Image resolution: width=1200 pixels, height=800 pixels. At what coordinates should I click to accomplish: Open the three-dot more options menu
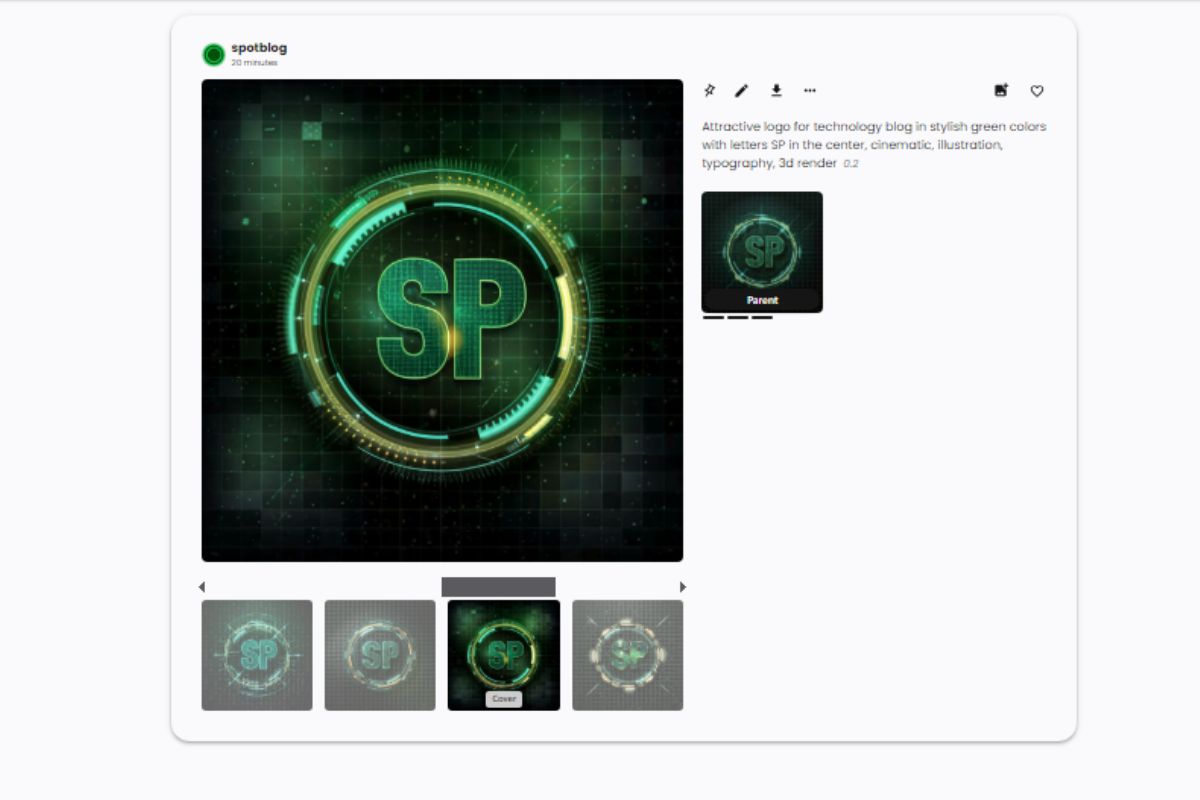pos(810,91)
